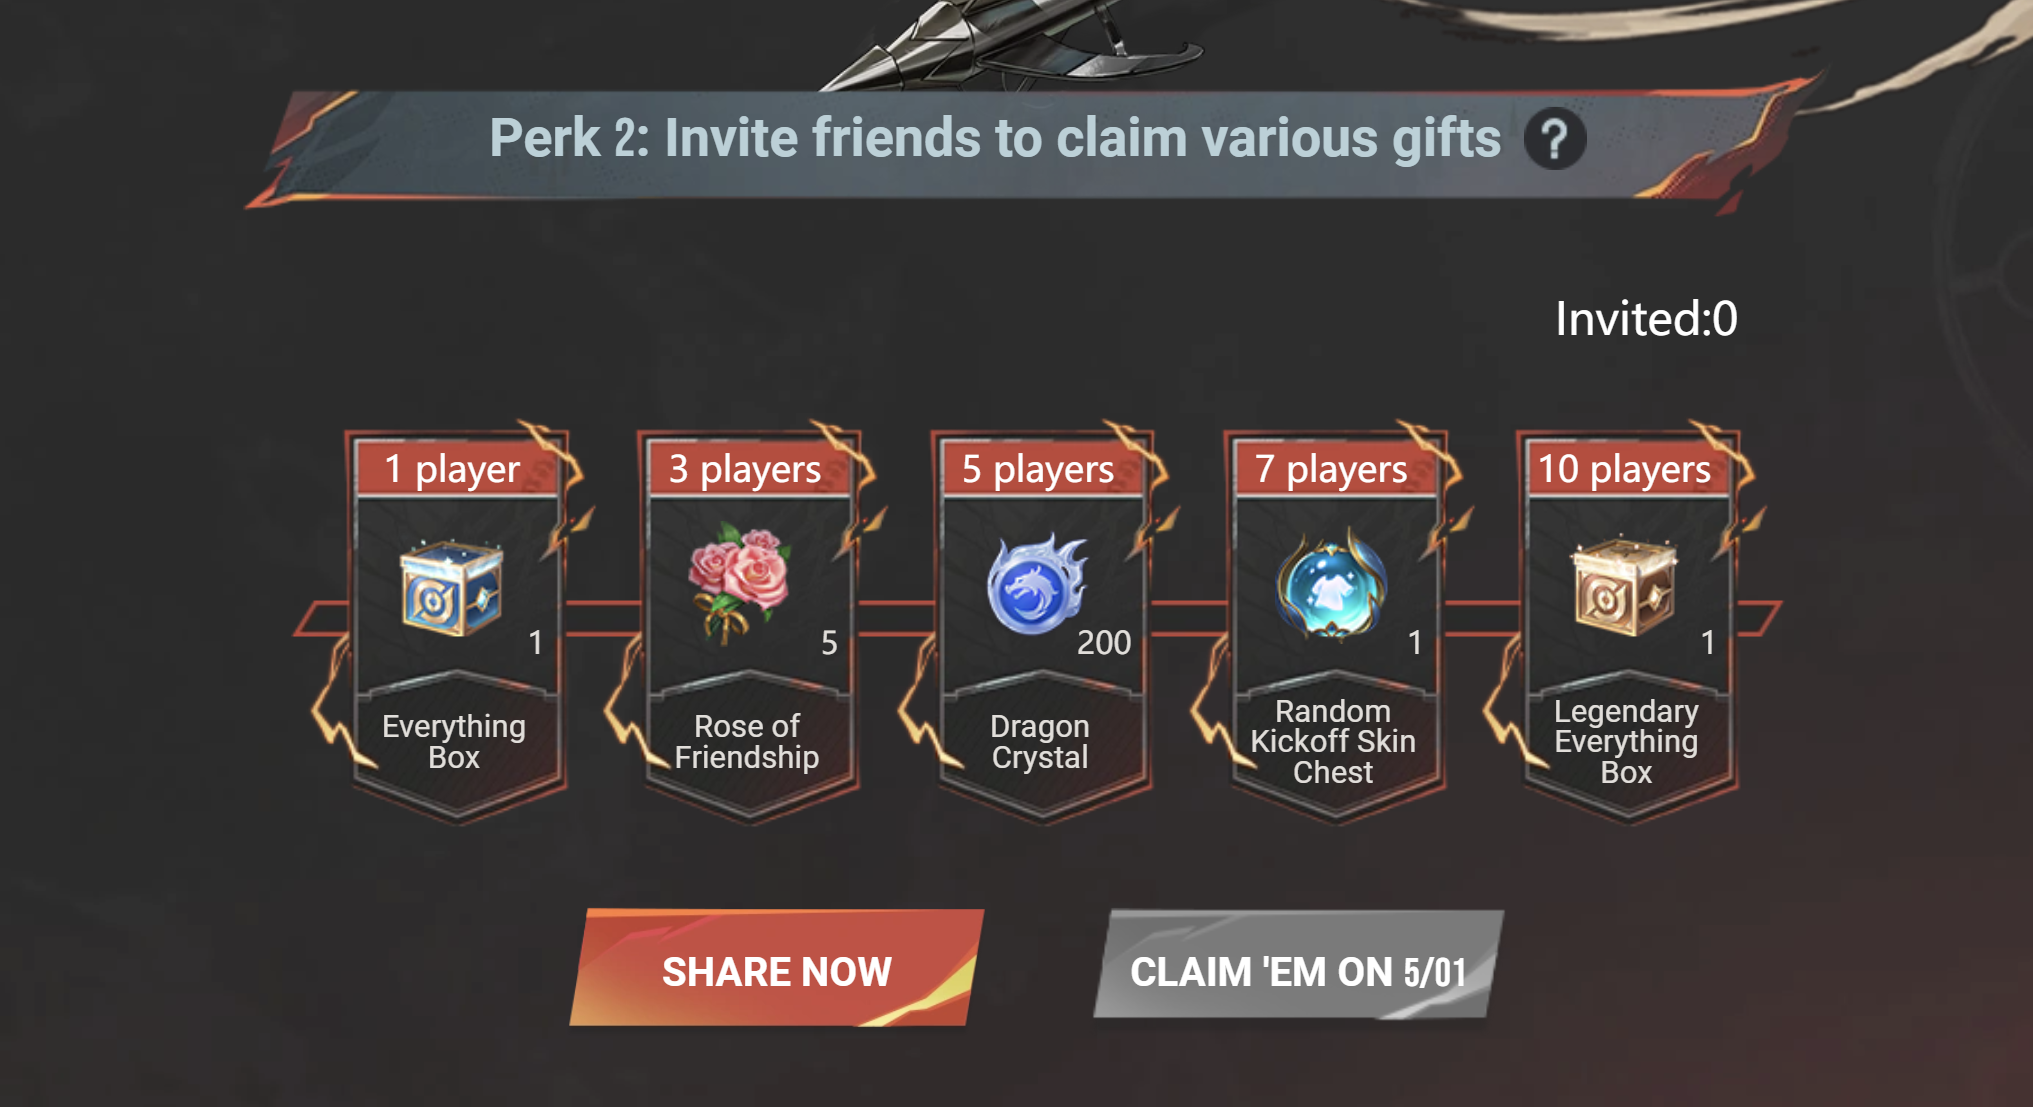Click the Rose of Friendship label
2033x1107 pixels.
click(747, 741)
